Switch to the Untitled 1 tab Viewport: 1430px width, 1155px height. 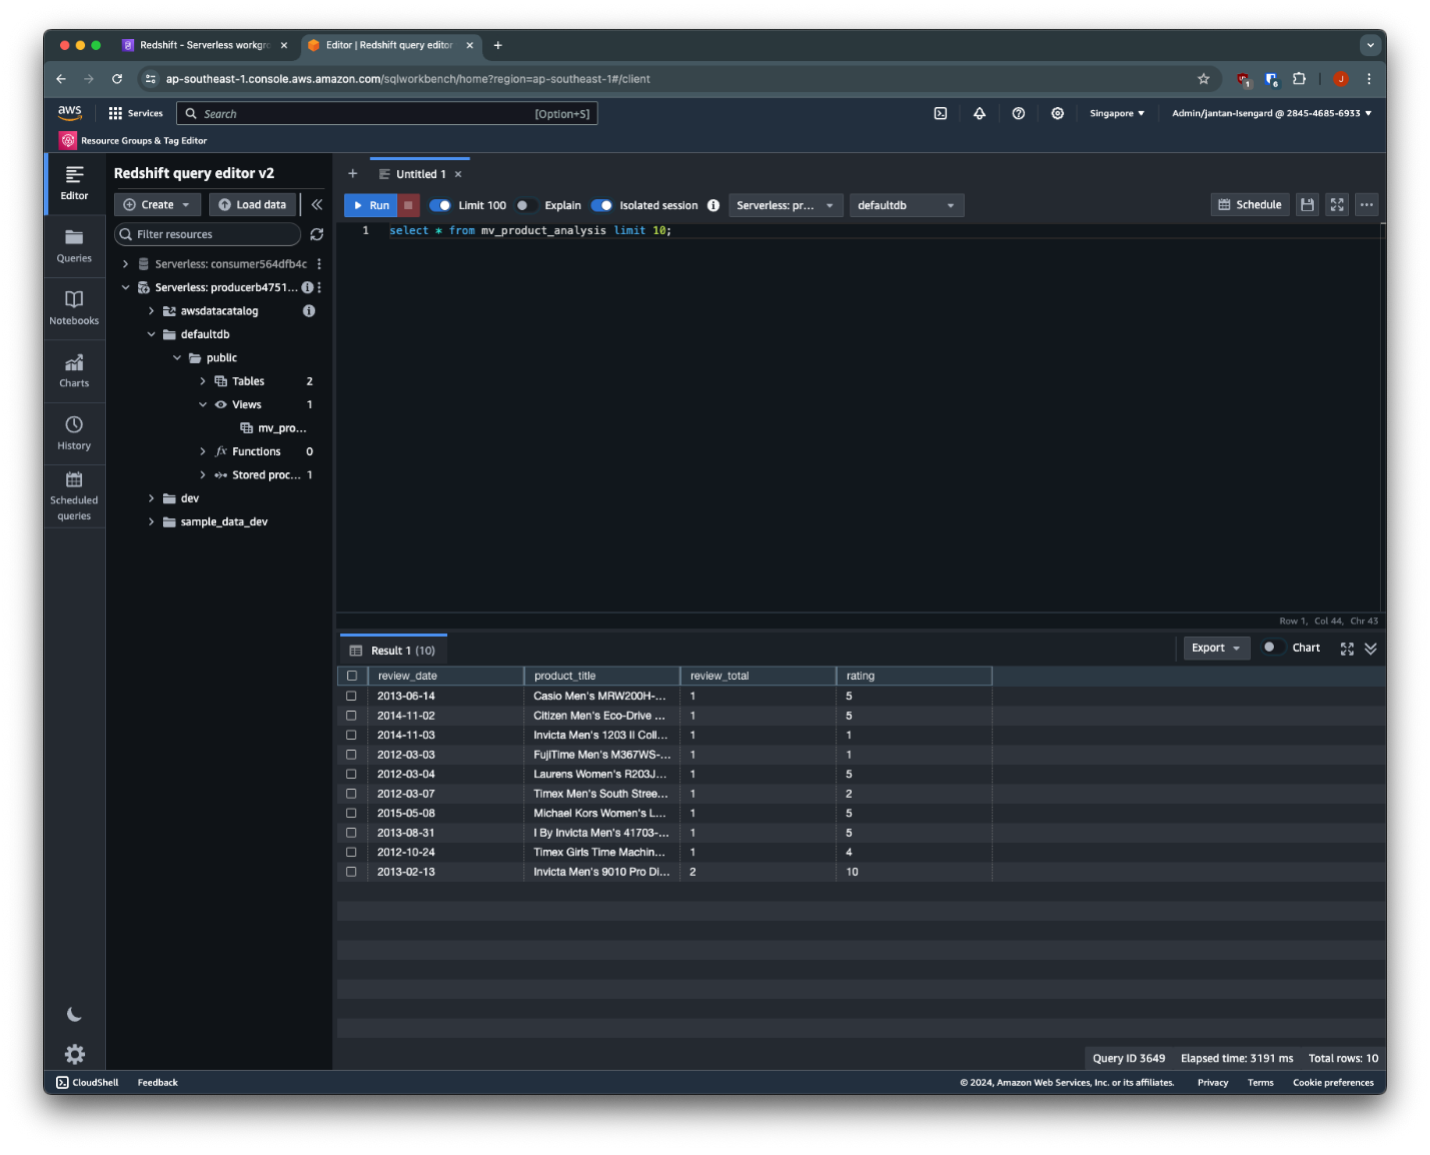[420, 174]
